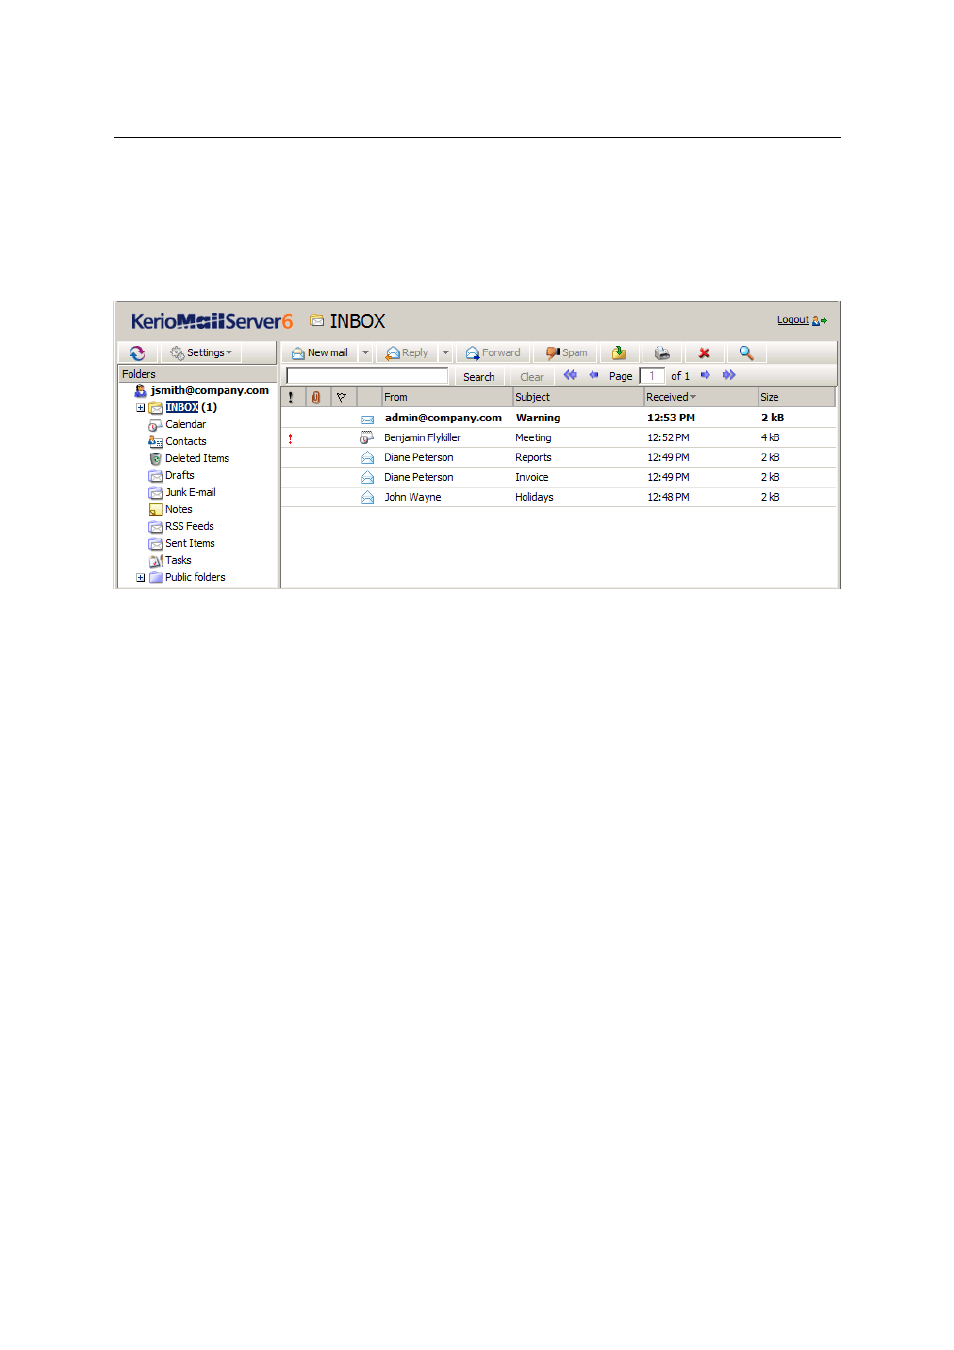The image size is (954, 1350).
Task: Sort messages by Subject column
Action: (x=578, y=397)
